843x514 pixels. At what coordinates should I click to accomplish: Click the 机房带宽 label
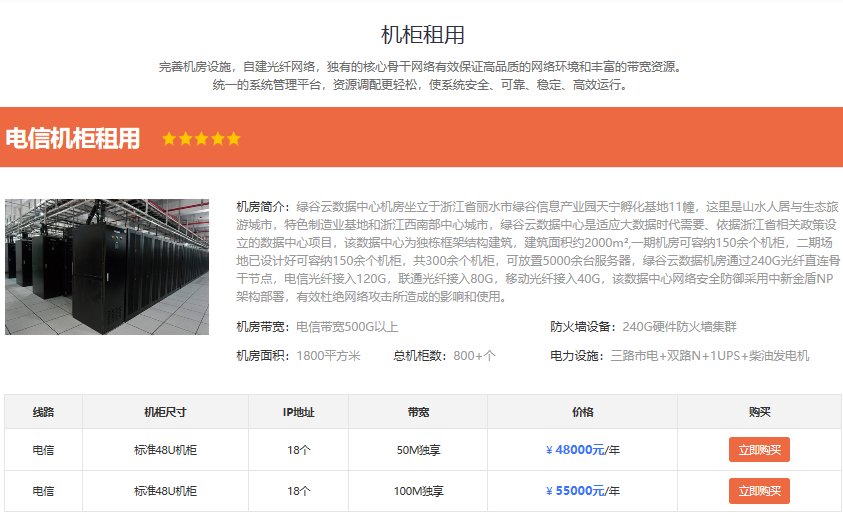click(263, 326)
